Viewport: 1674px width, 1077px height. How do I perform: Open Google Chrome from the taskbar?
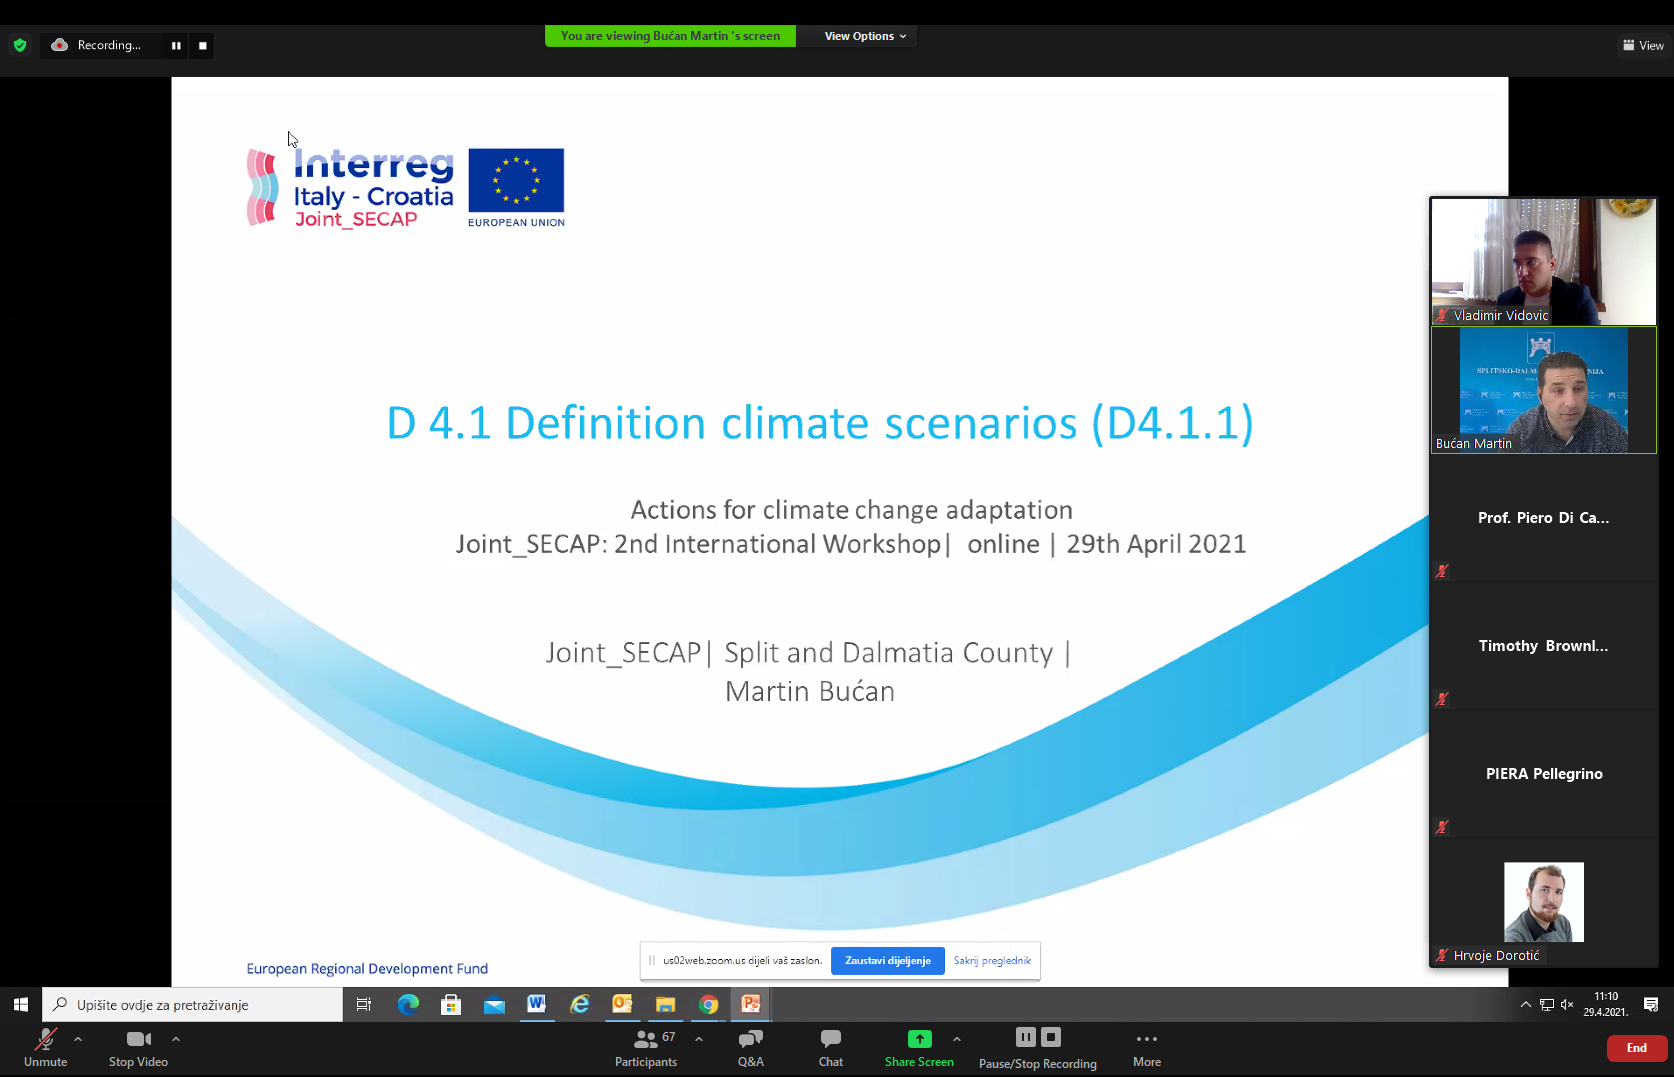708,1005
